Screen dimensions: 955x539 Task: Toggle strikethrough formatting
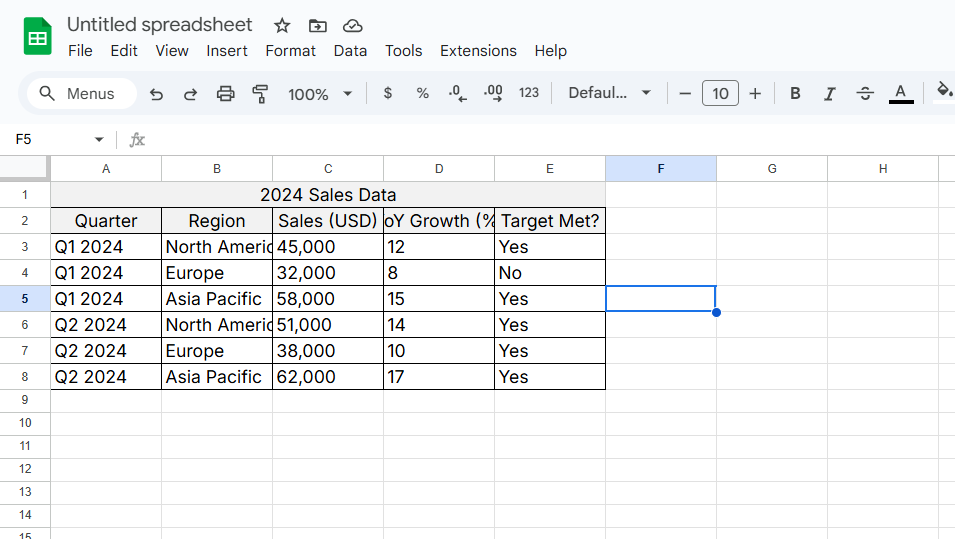tap(865, 93)
